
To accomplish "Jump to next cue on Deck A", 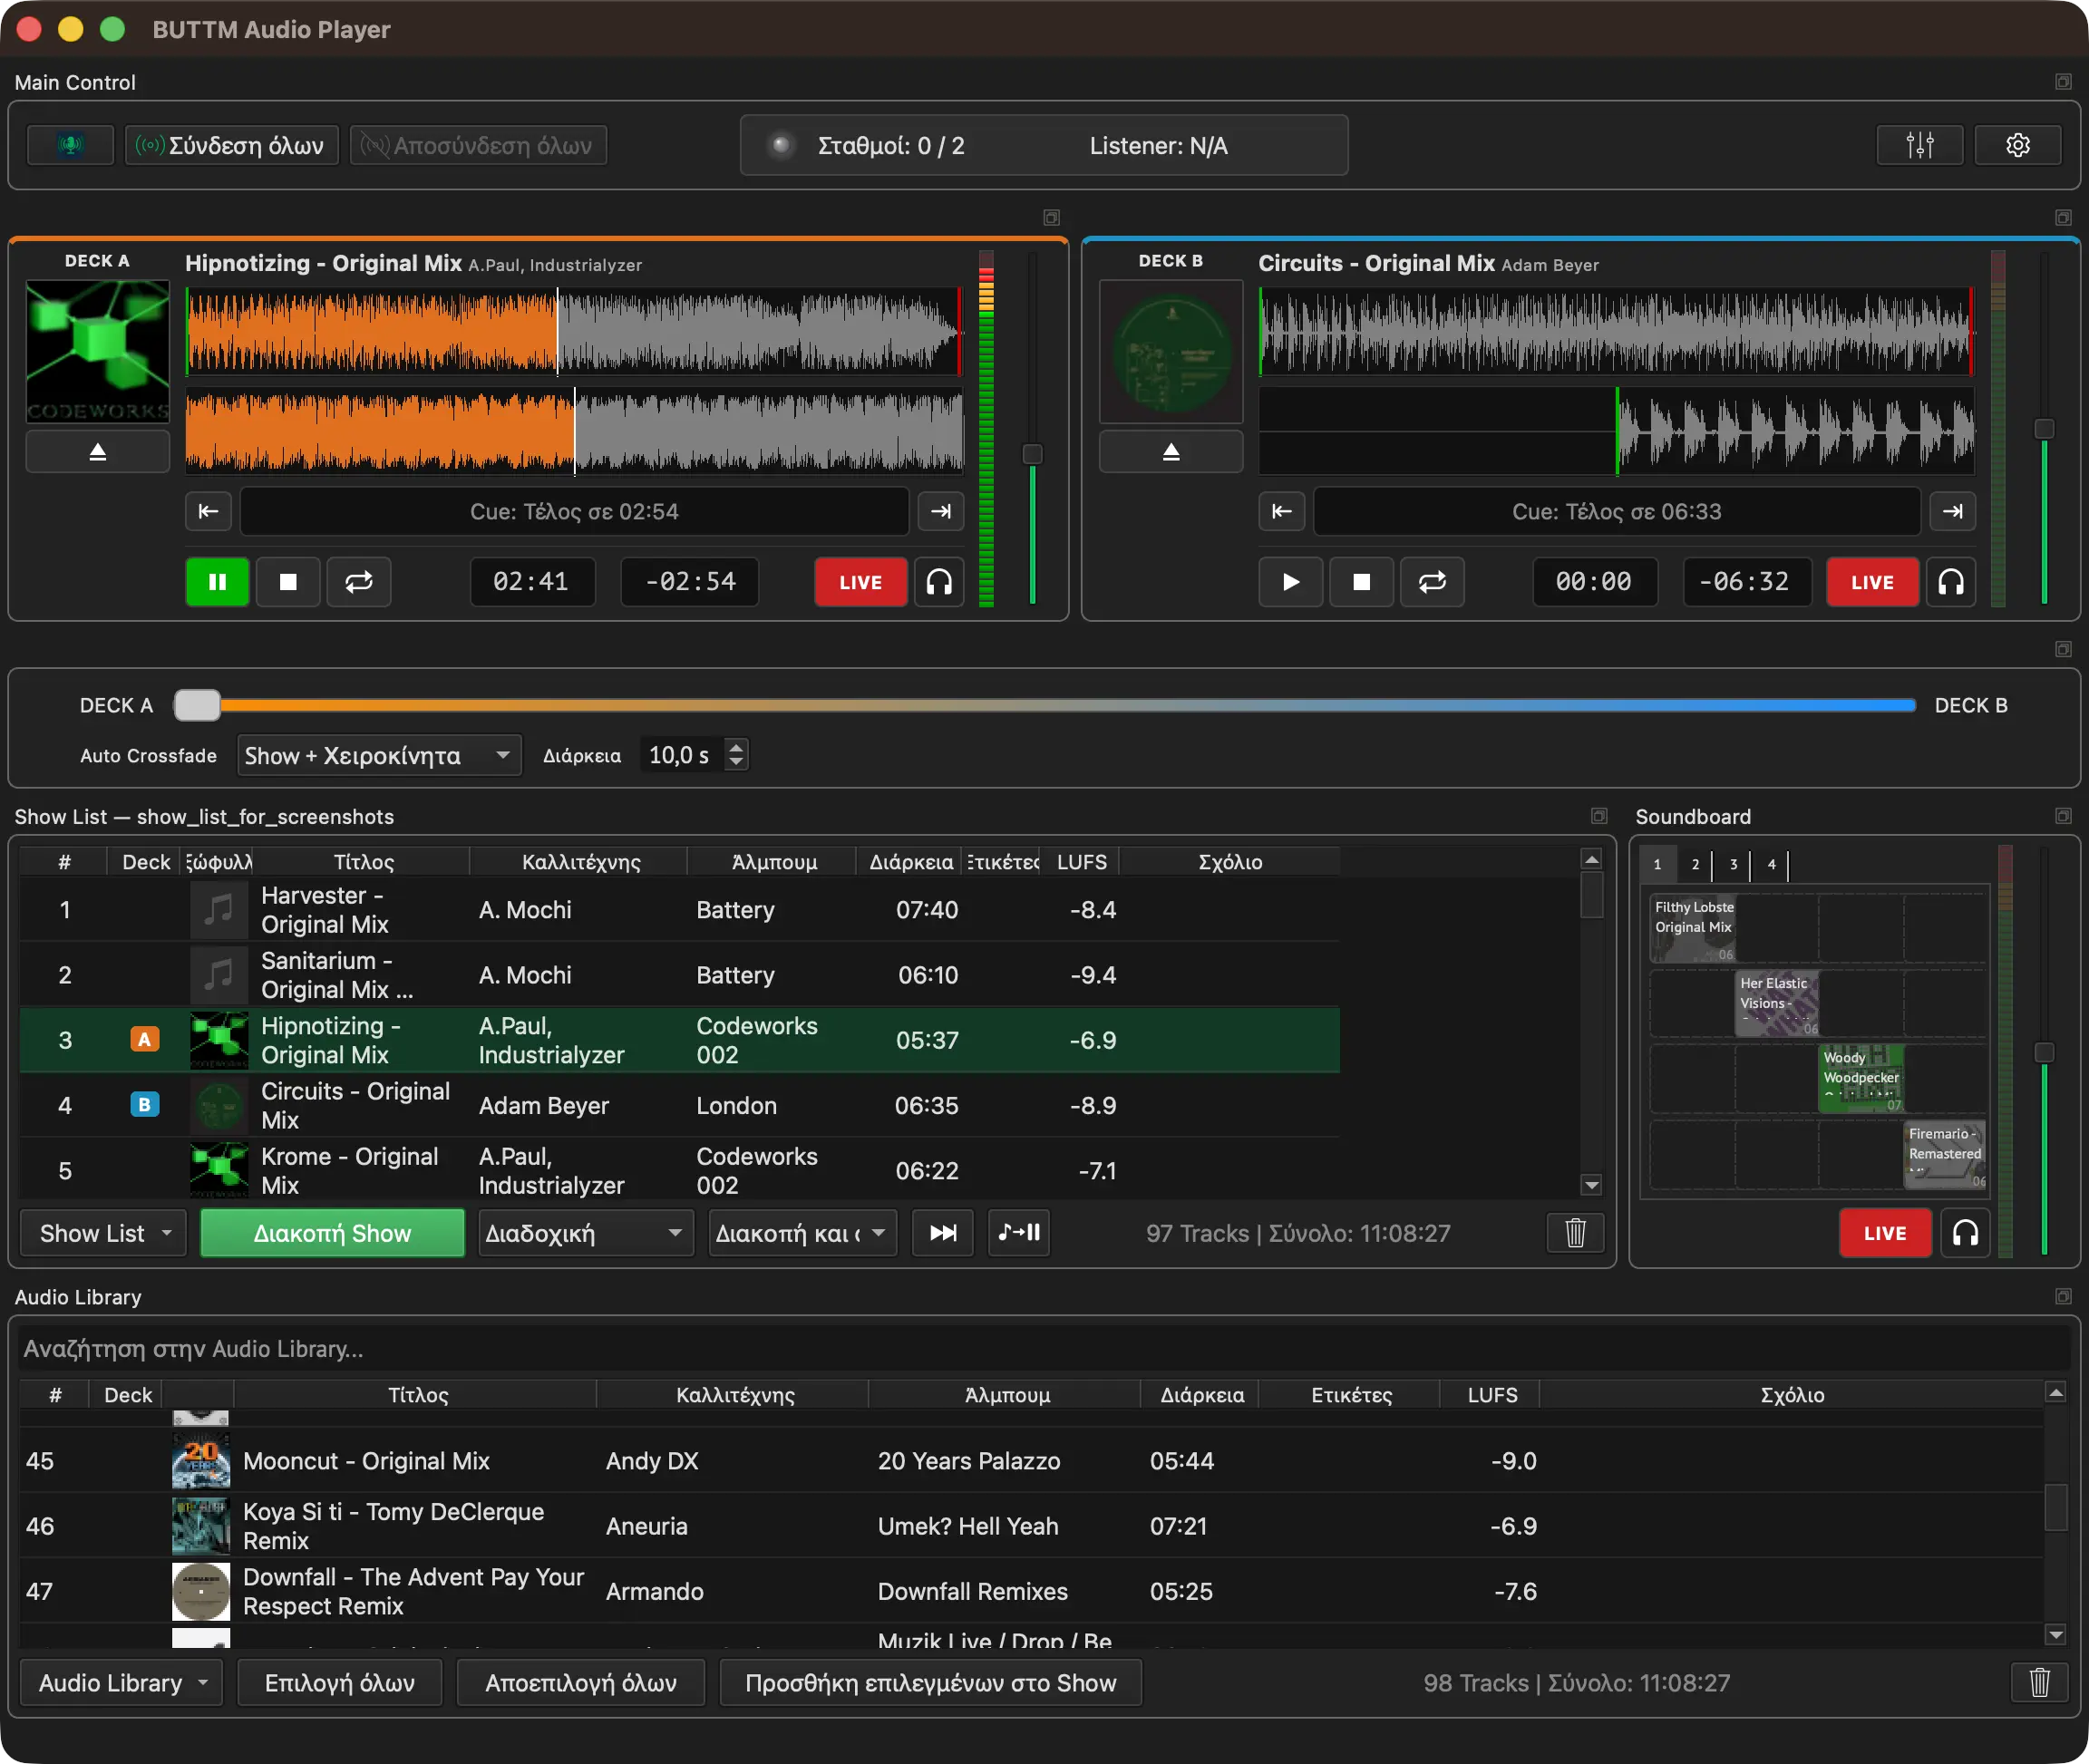I will (940, 511).
